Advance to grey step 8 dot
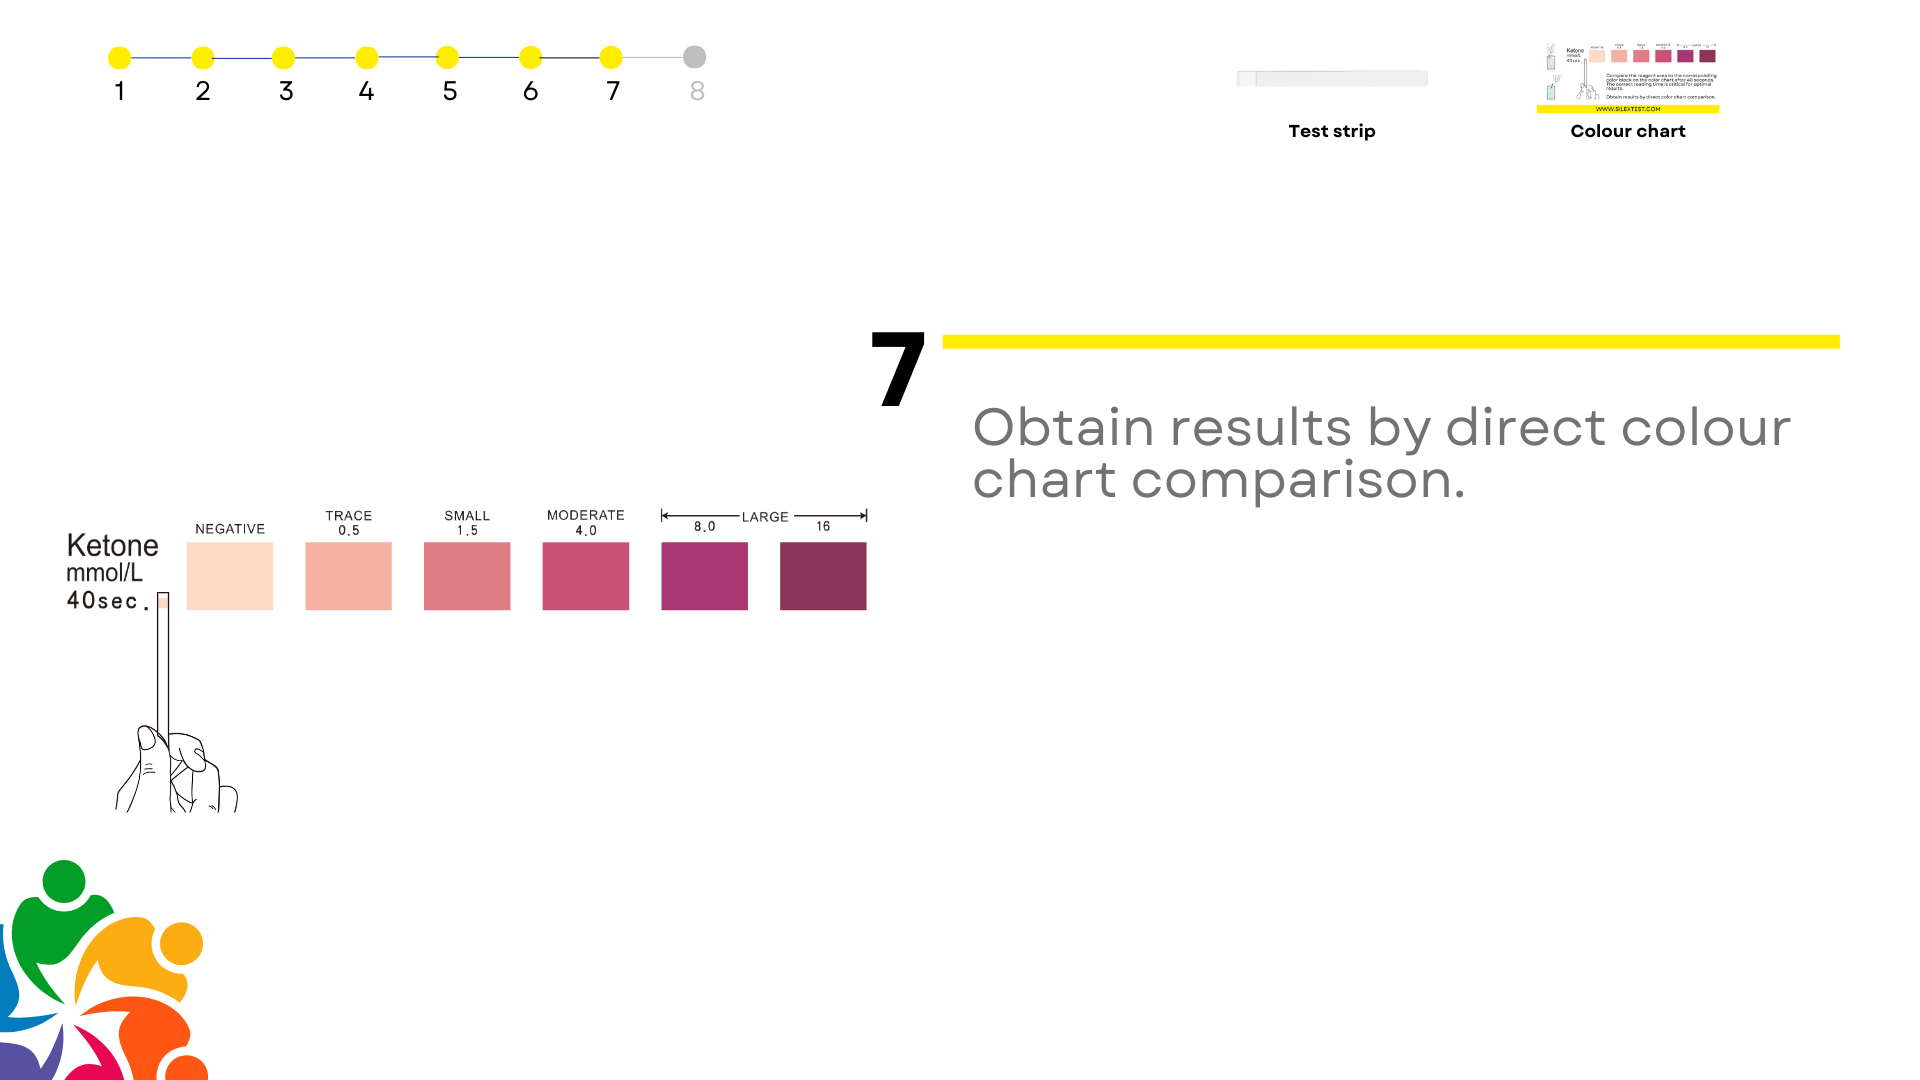 pos(695,57)
